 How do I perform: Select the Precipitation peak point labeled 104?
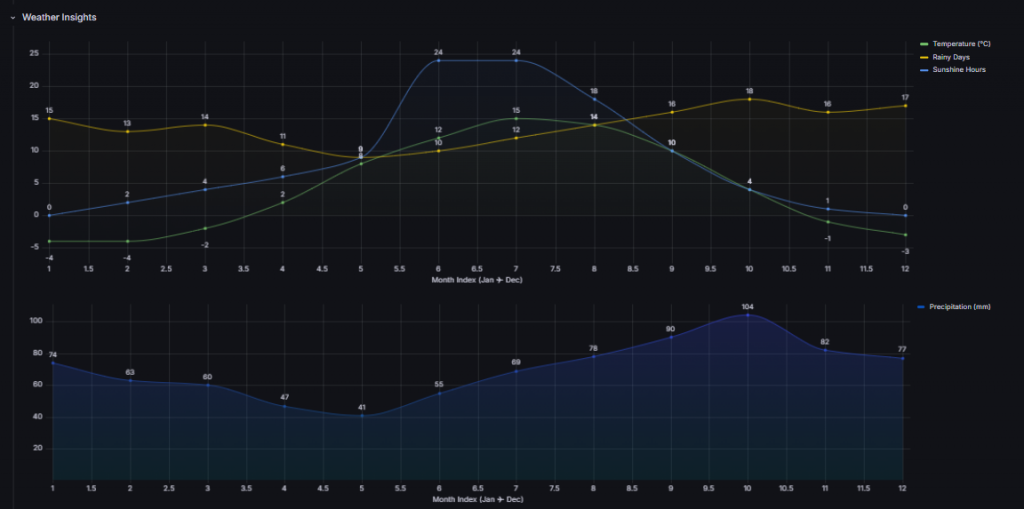coord(747,314)
